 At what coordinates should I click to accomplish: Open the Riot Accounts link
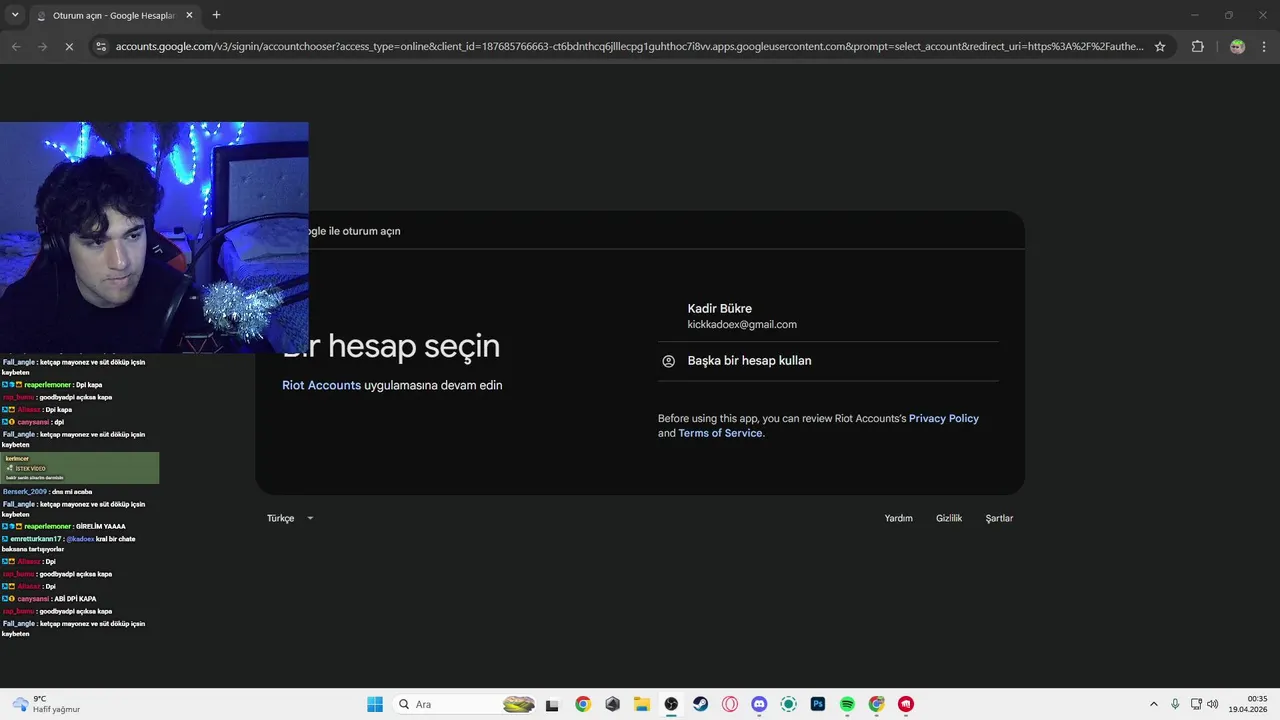tap(321, 385)
